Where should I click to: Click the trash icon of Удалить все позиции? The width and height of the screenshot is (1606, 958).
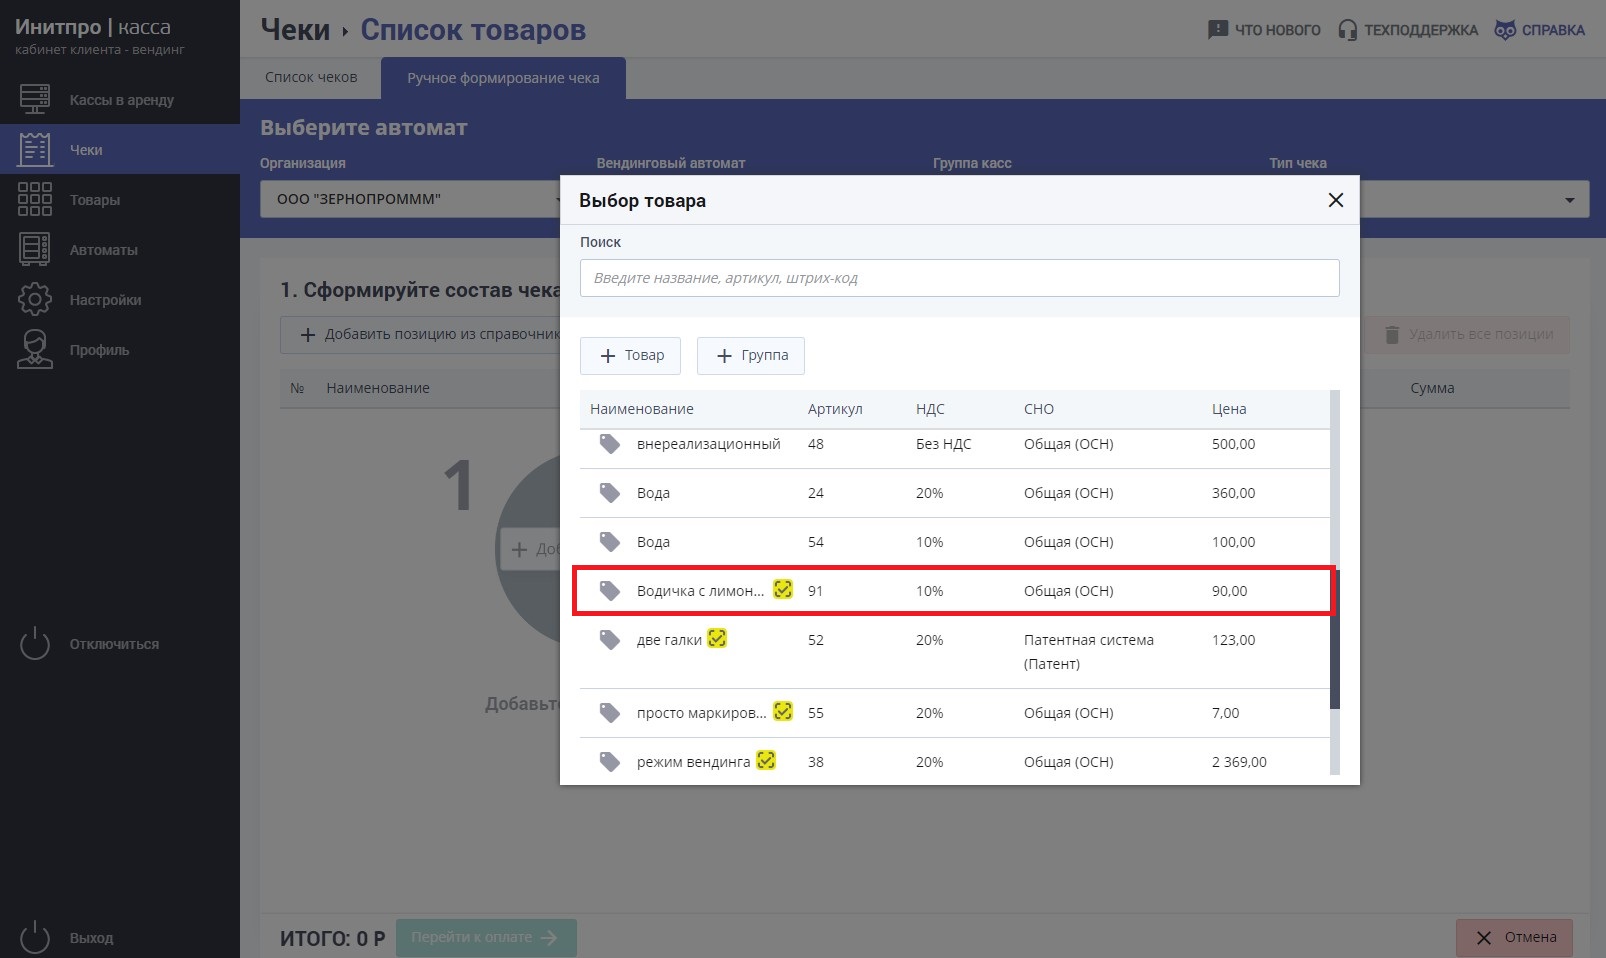(1392, 334)
